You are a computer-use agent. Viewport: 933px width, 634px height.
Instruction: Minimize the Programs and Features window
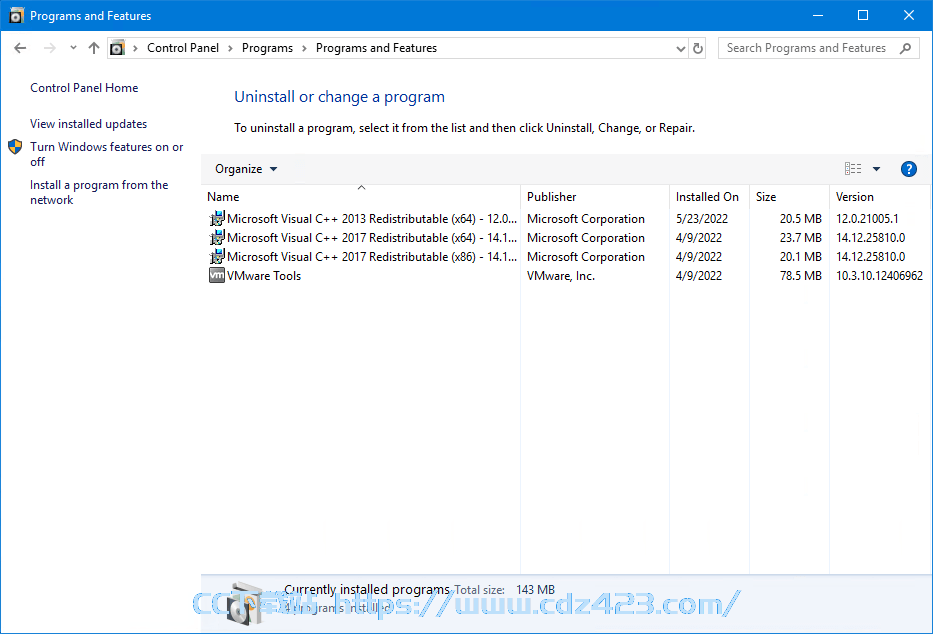pyautogui.click(x=818, y=15)
